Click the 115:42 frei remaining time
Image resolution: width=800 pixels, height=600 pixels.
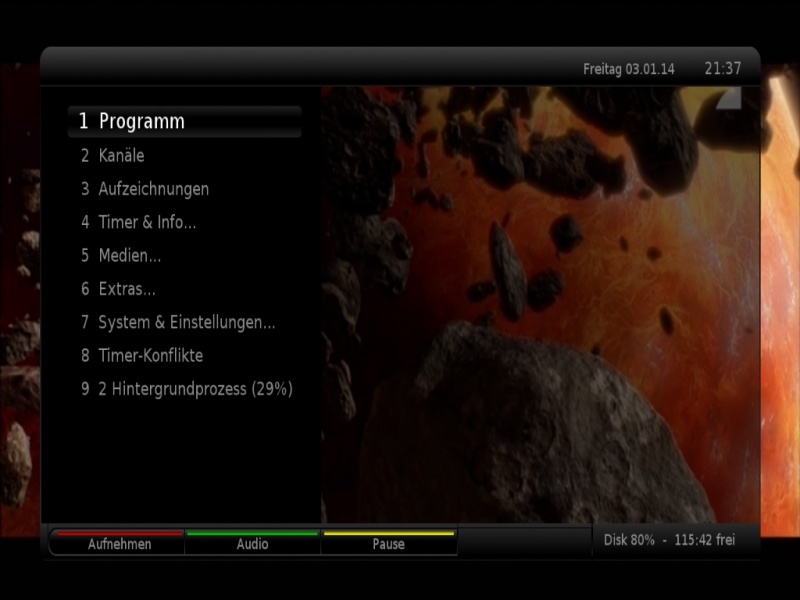(x=704, y=540)
